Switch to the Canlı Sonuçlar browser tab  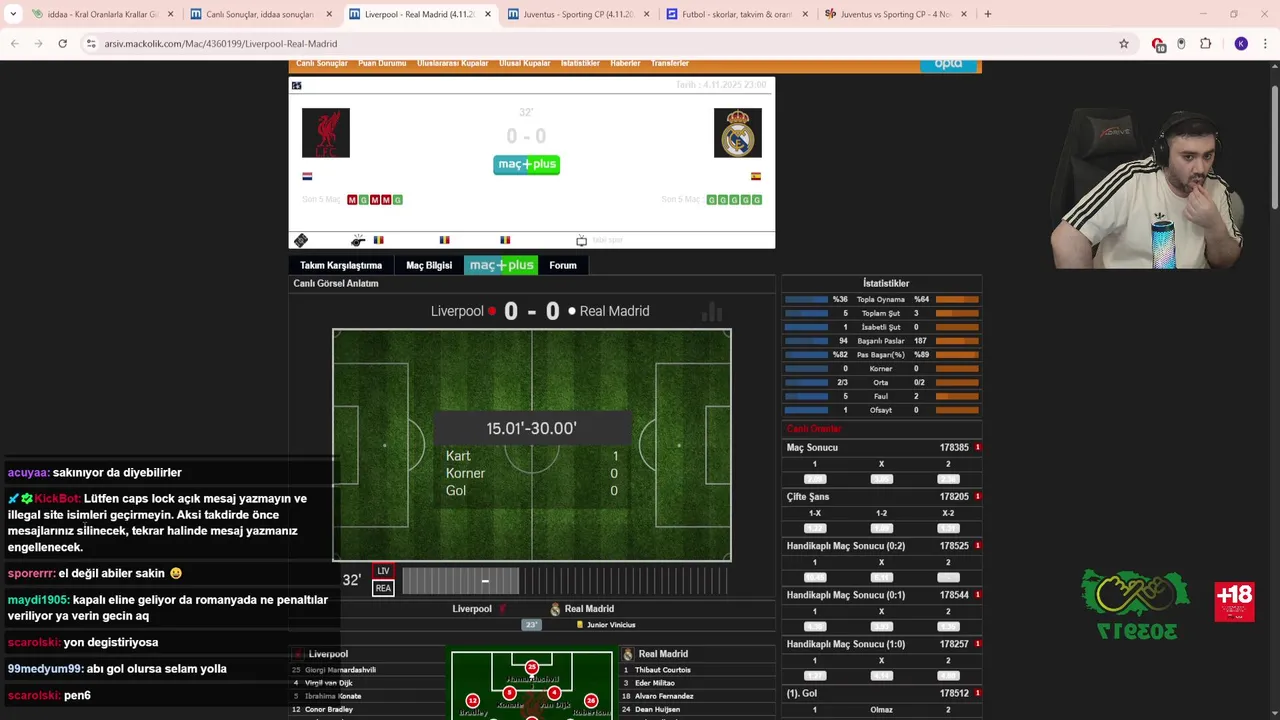(260, 15)
